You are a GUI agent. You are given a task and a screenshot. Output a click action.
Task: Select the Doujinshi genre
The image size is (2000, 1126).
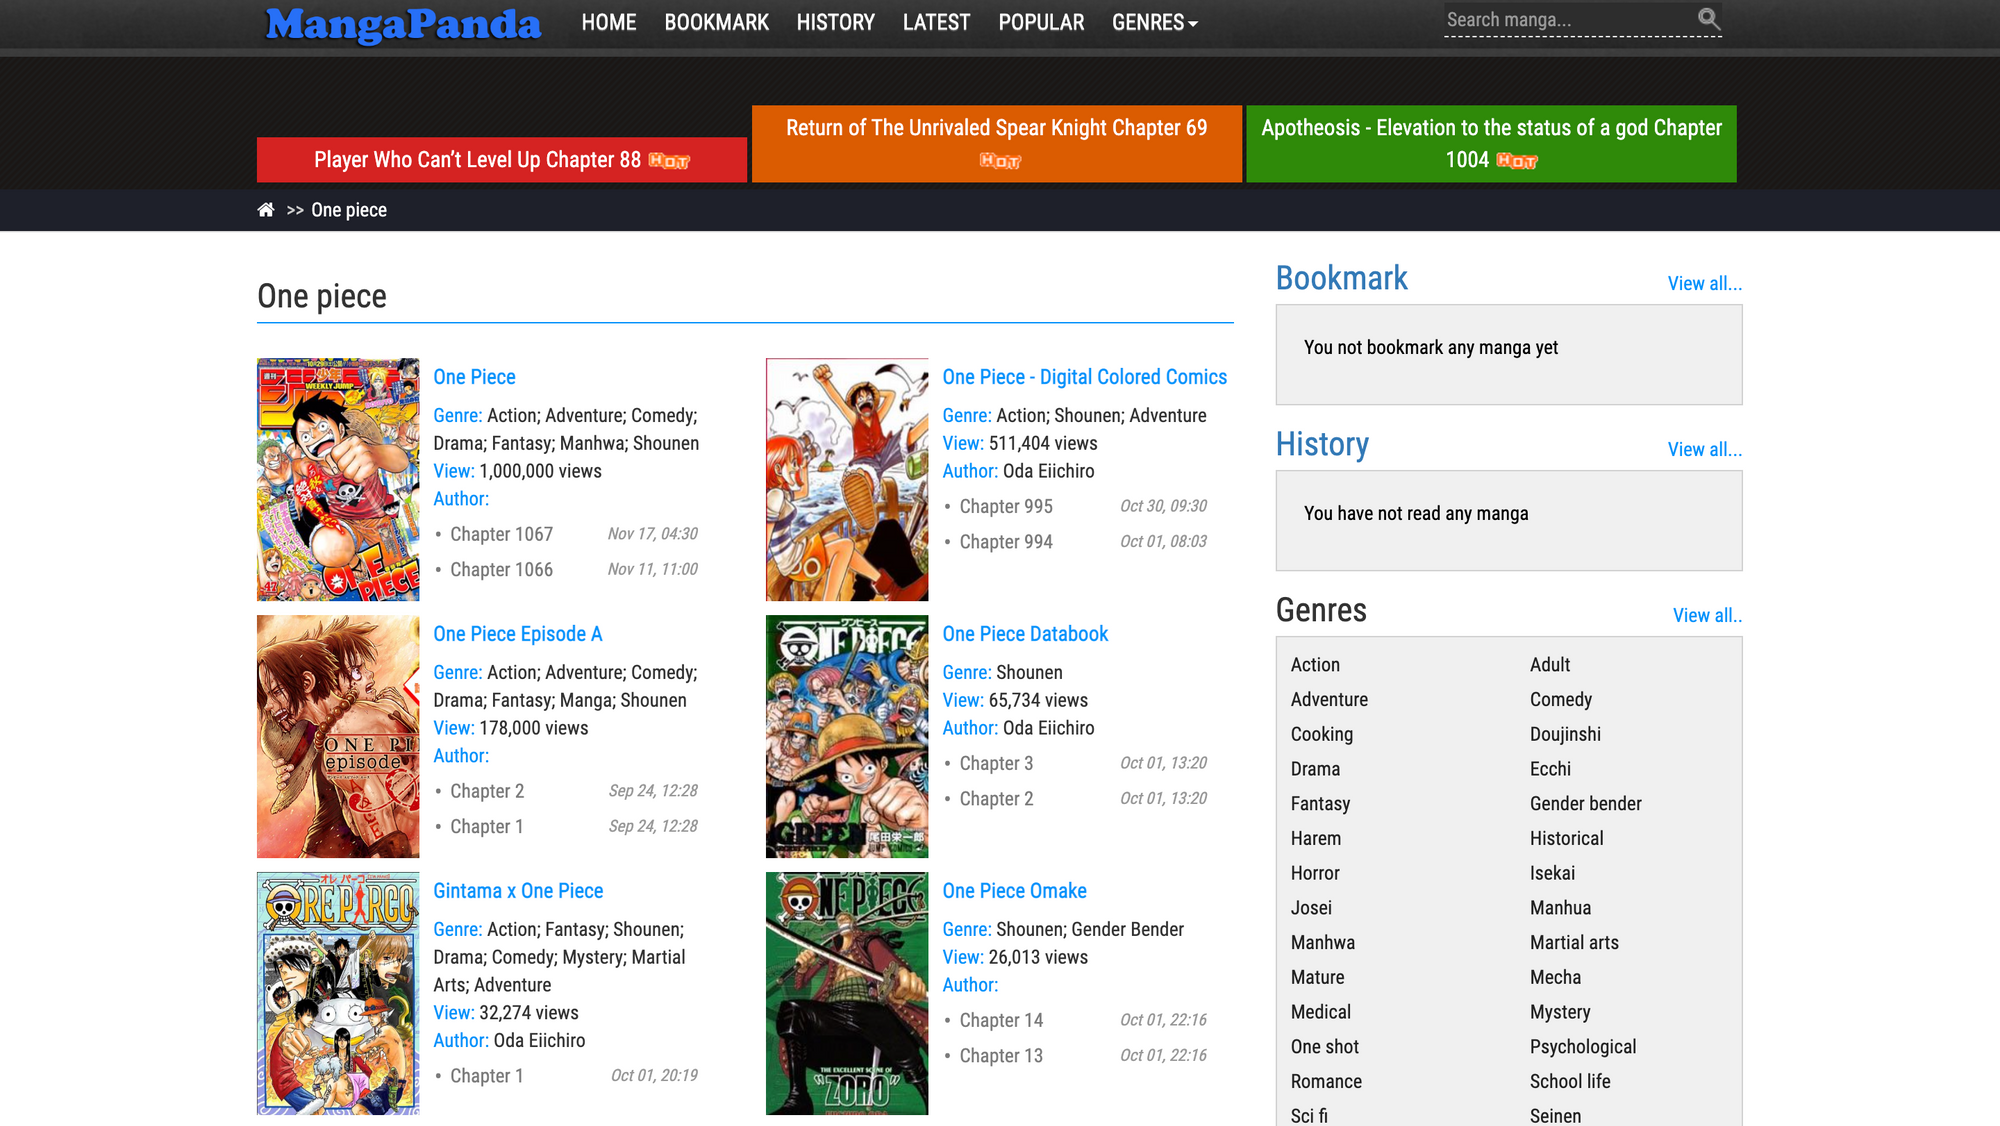[x=1565, y=734]
